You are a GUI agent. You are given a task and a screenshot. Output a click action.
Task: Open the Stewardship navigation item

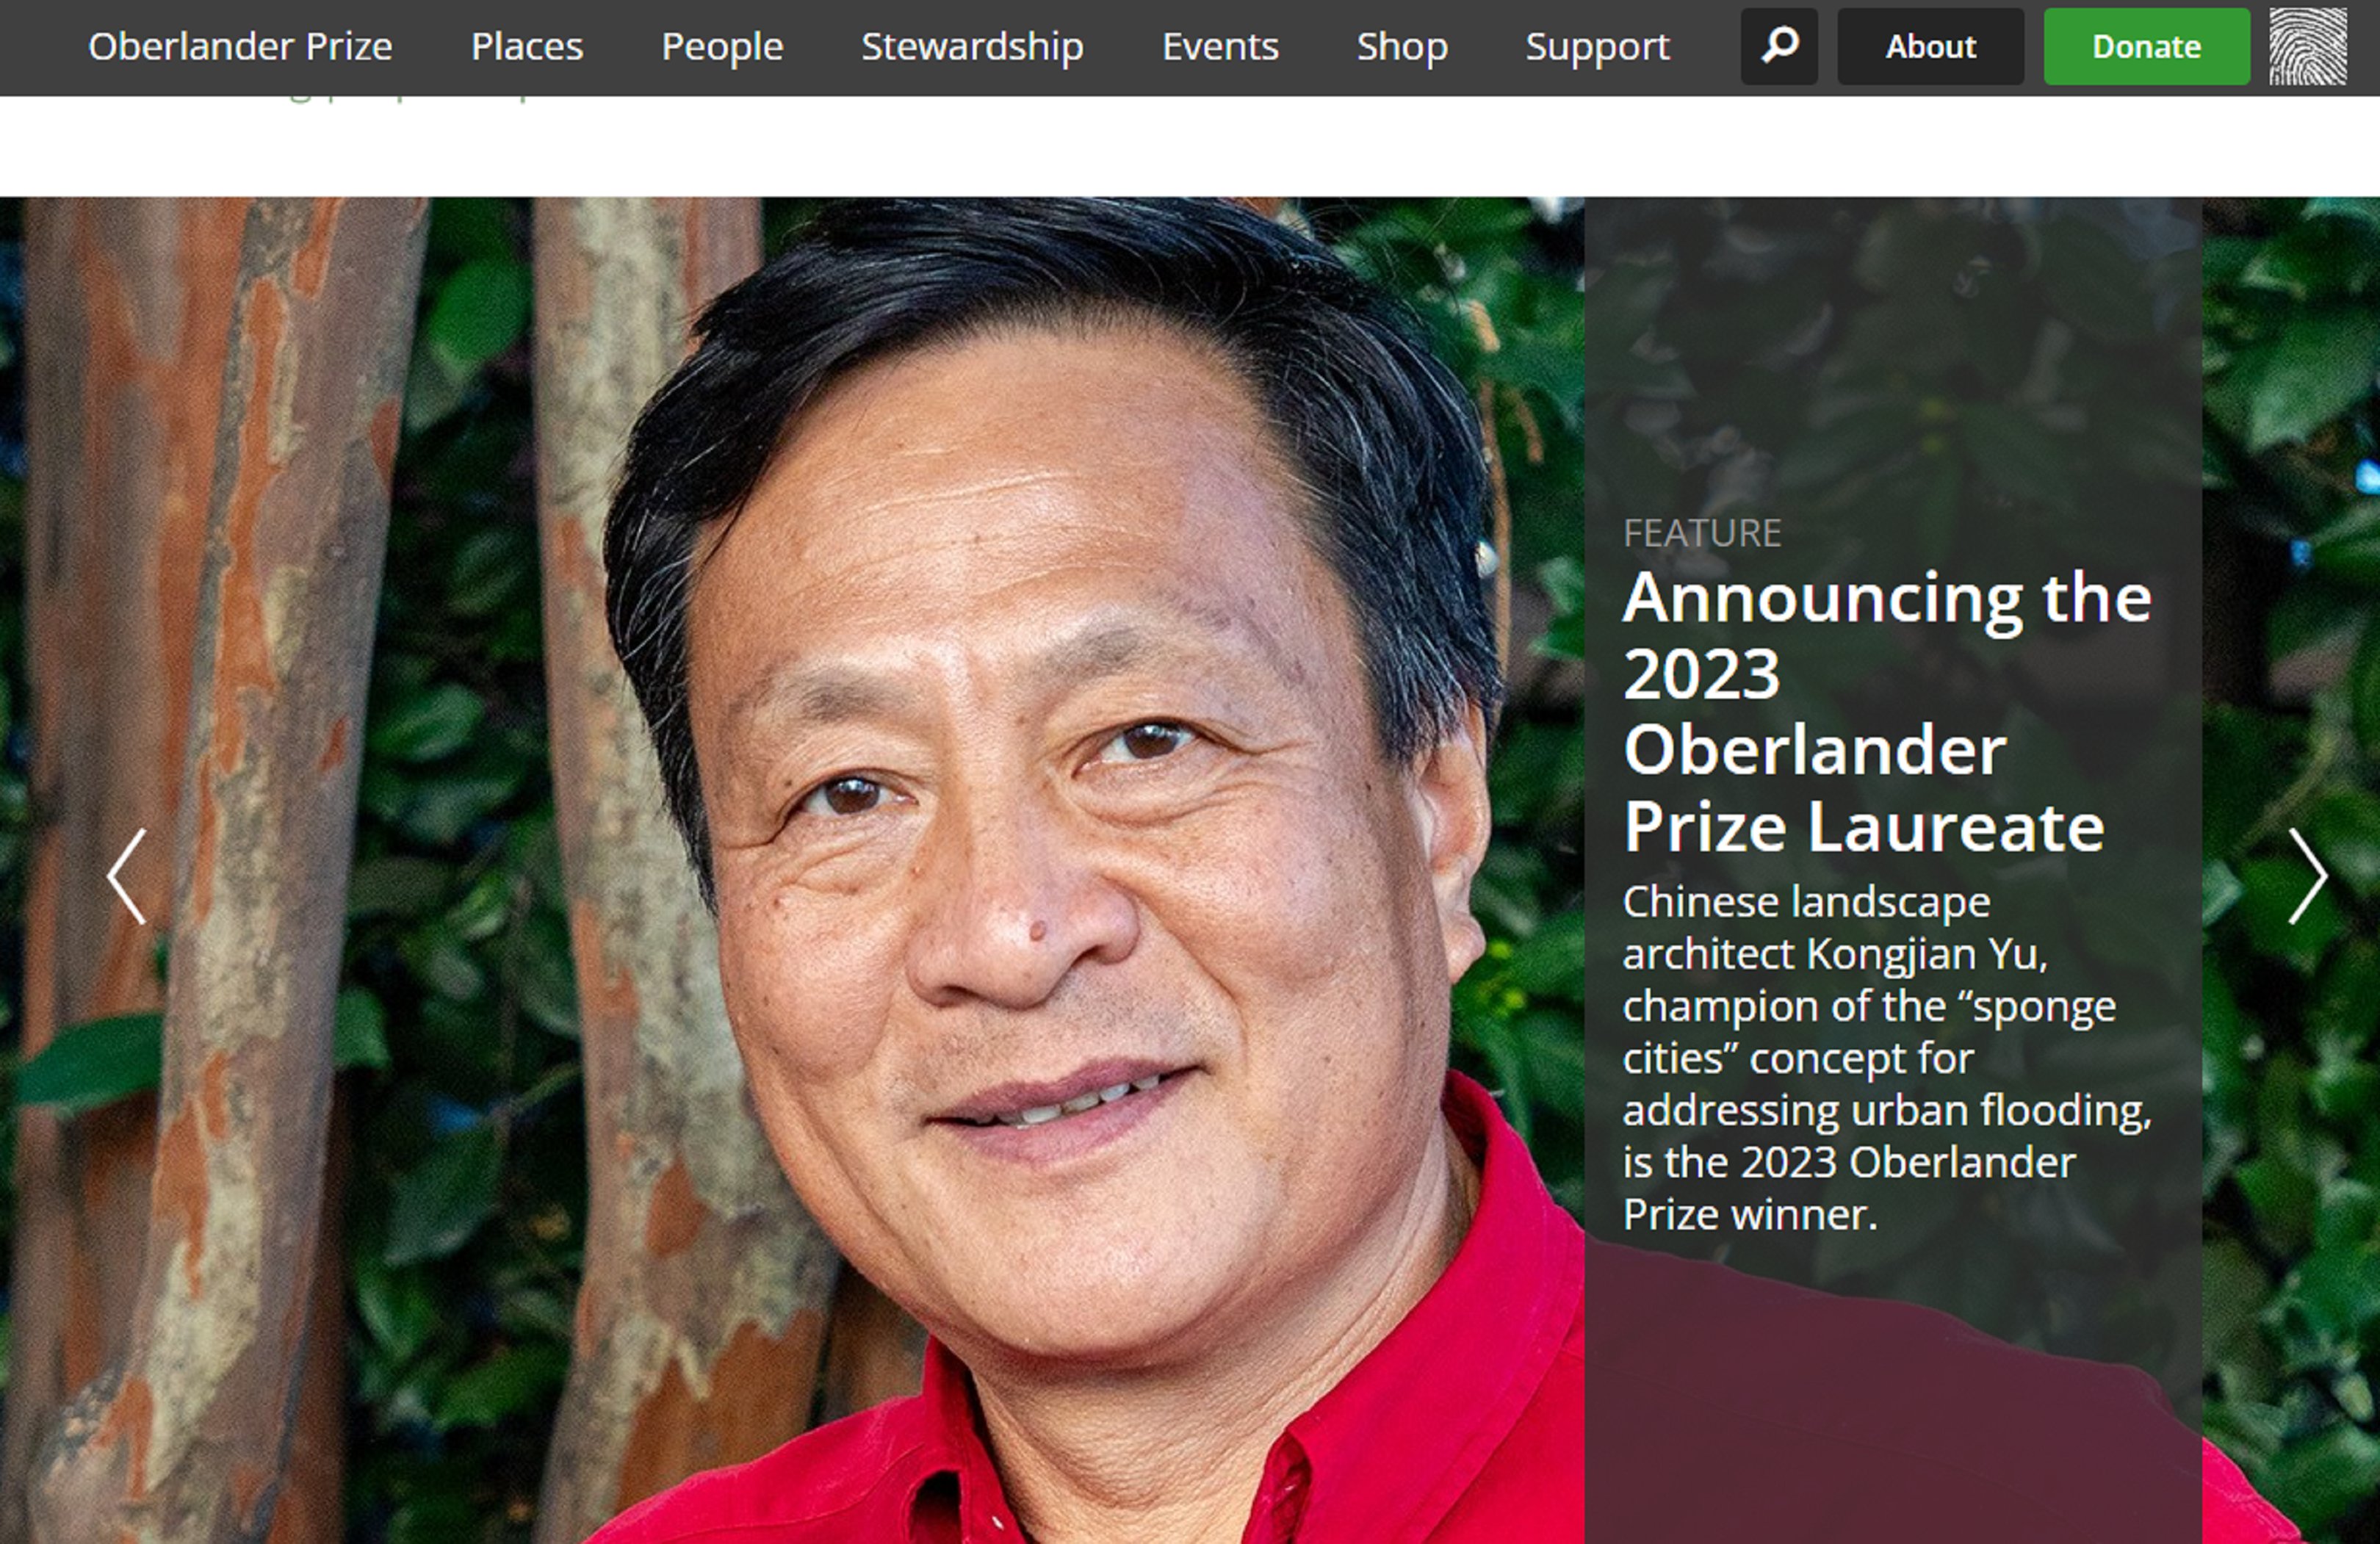pyautogui.click(x=972, y=46)
